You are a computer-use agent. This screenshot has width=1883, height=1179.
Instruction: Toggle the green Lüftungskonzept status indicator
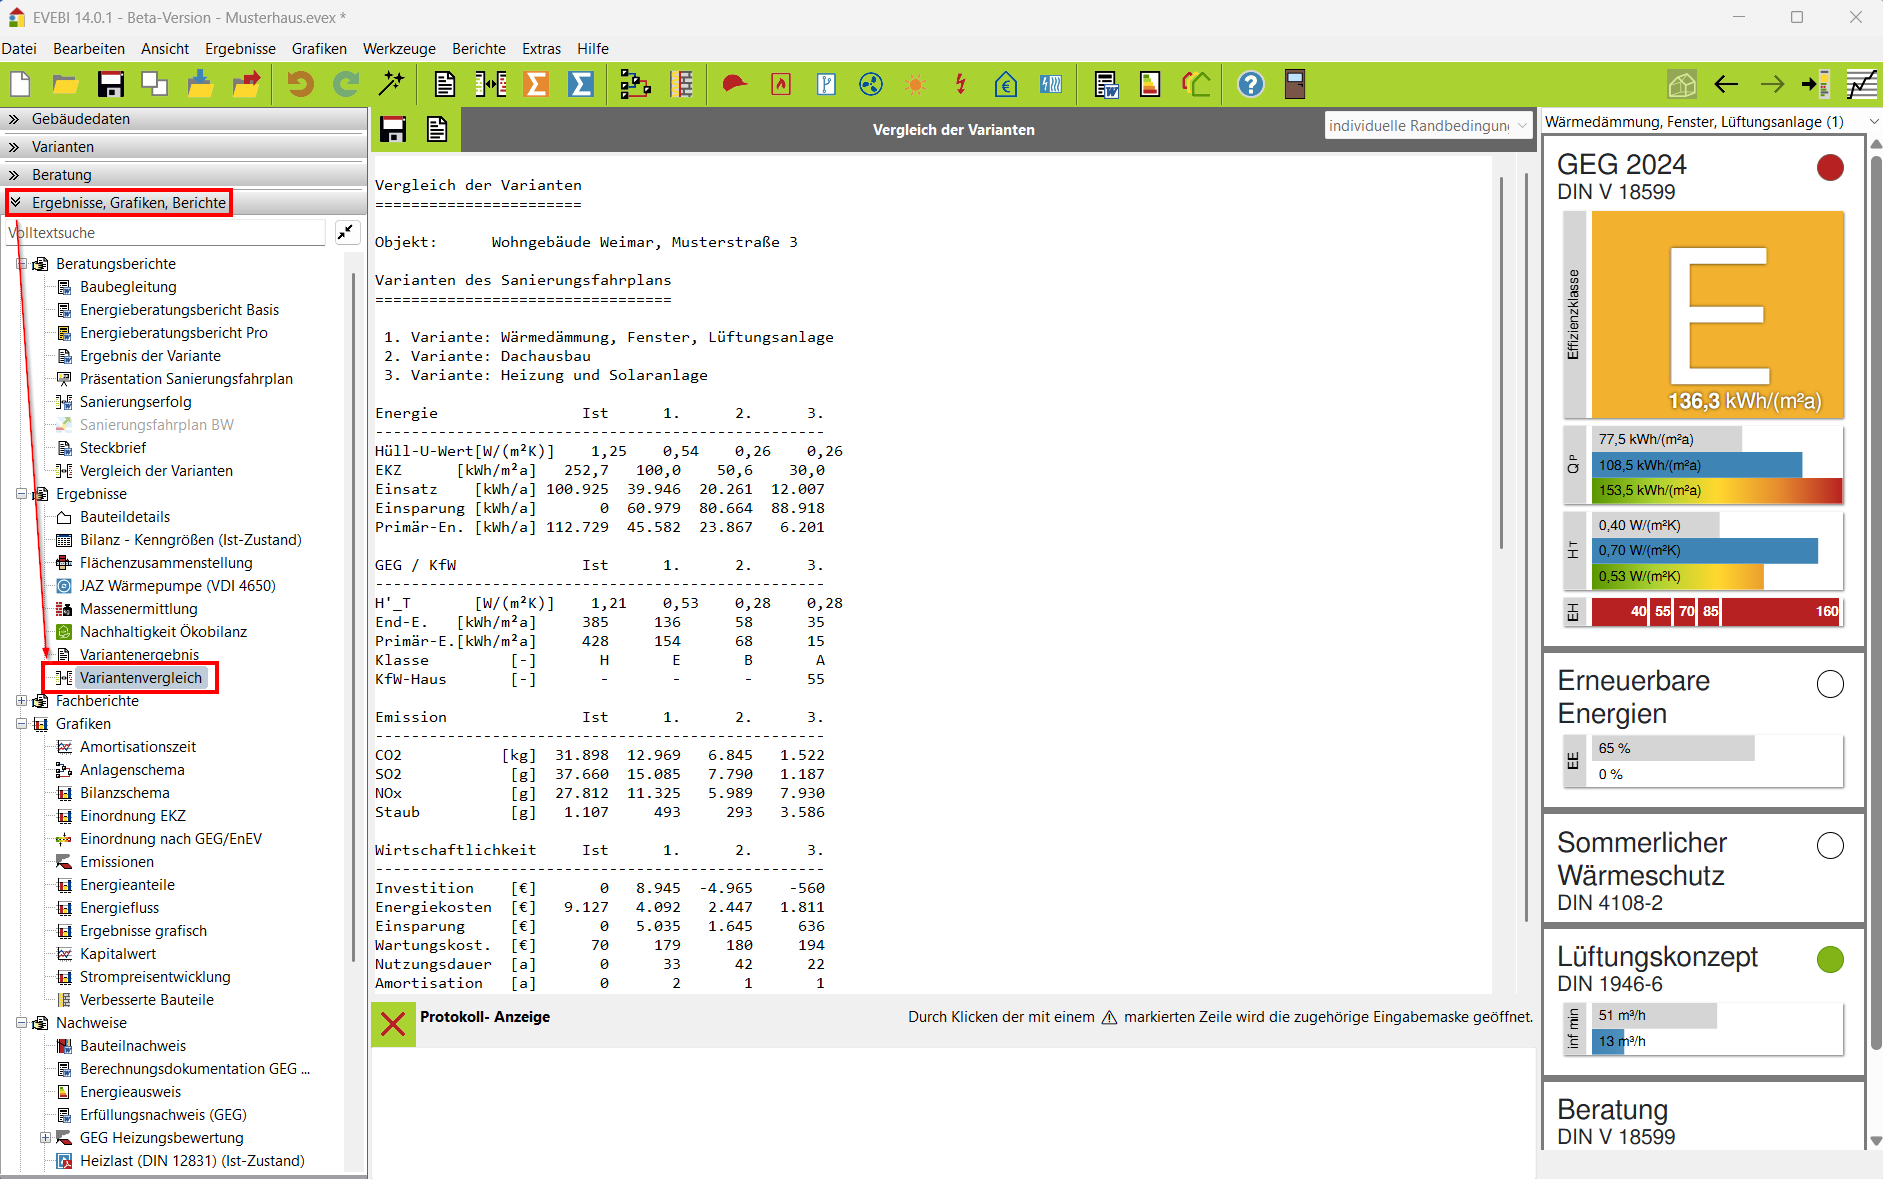(x=1829, y=960)
